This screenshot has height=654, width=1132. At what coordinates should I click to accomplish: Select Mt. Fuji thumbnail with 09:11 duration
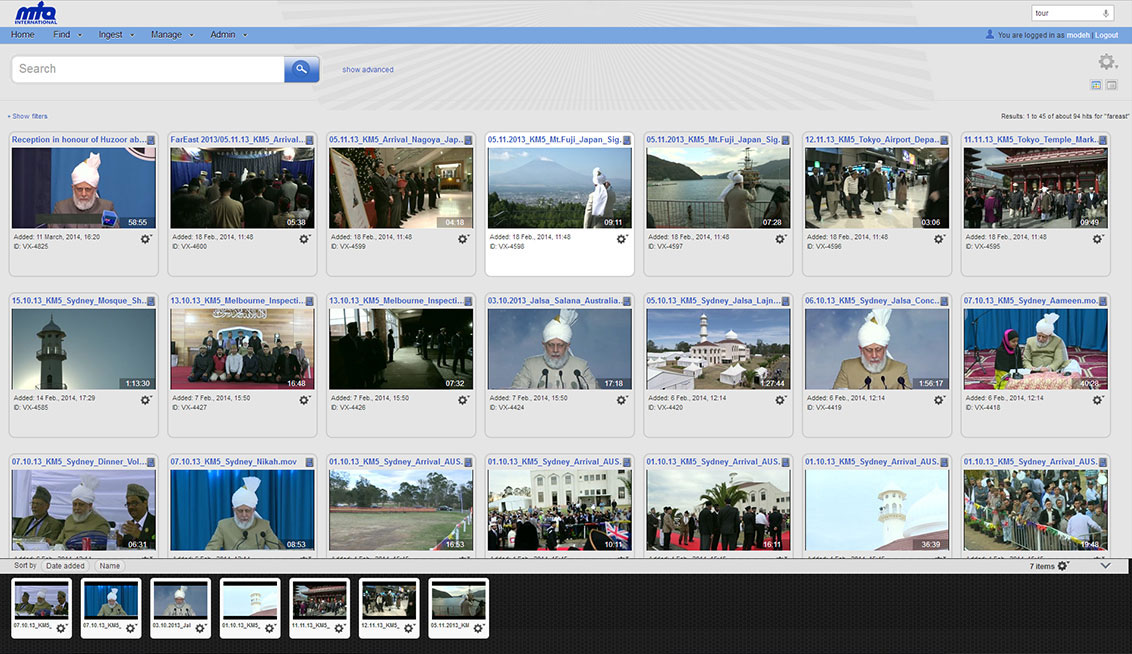[x=560, y=188]
